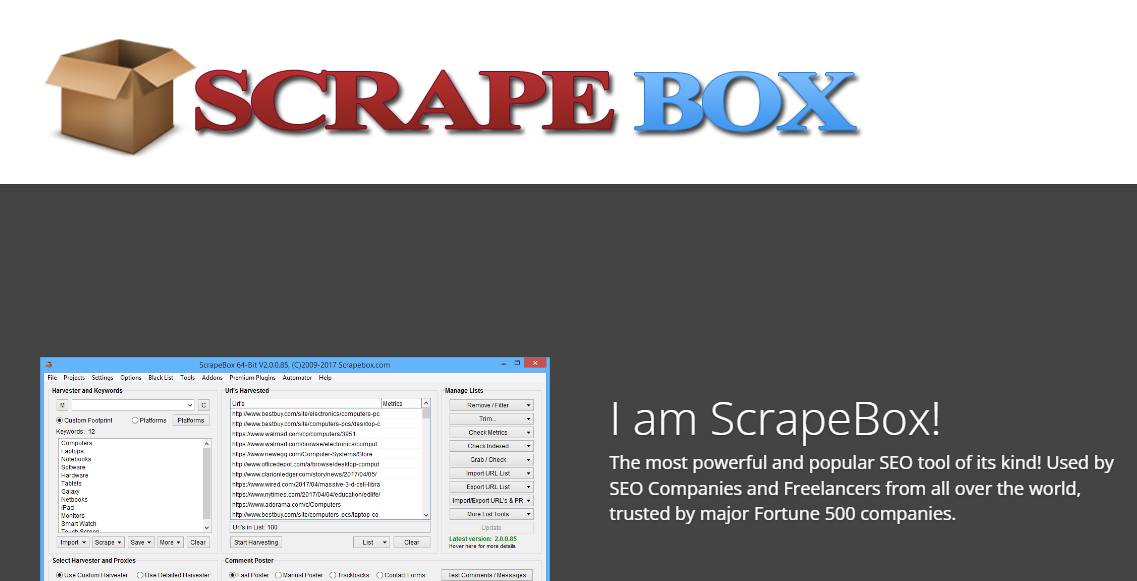Select the Computers keyword
1137x581 pixels.
click(77, 443)
